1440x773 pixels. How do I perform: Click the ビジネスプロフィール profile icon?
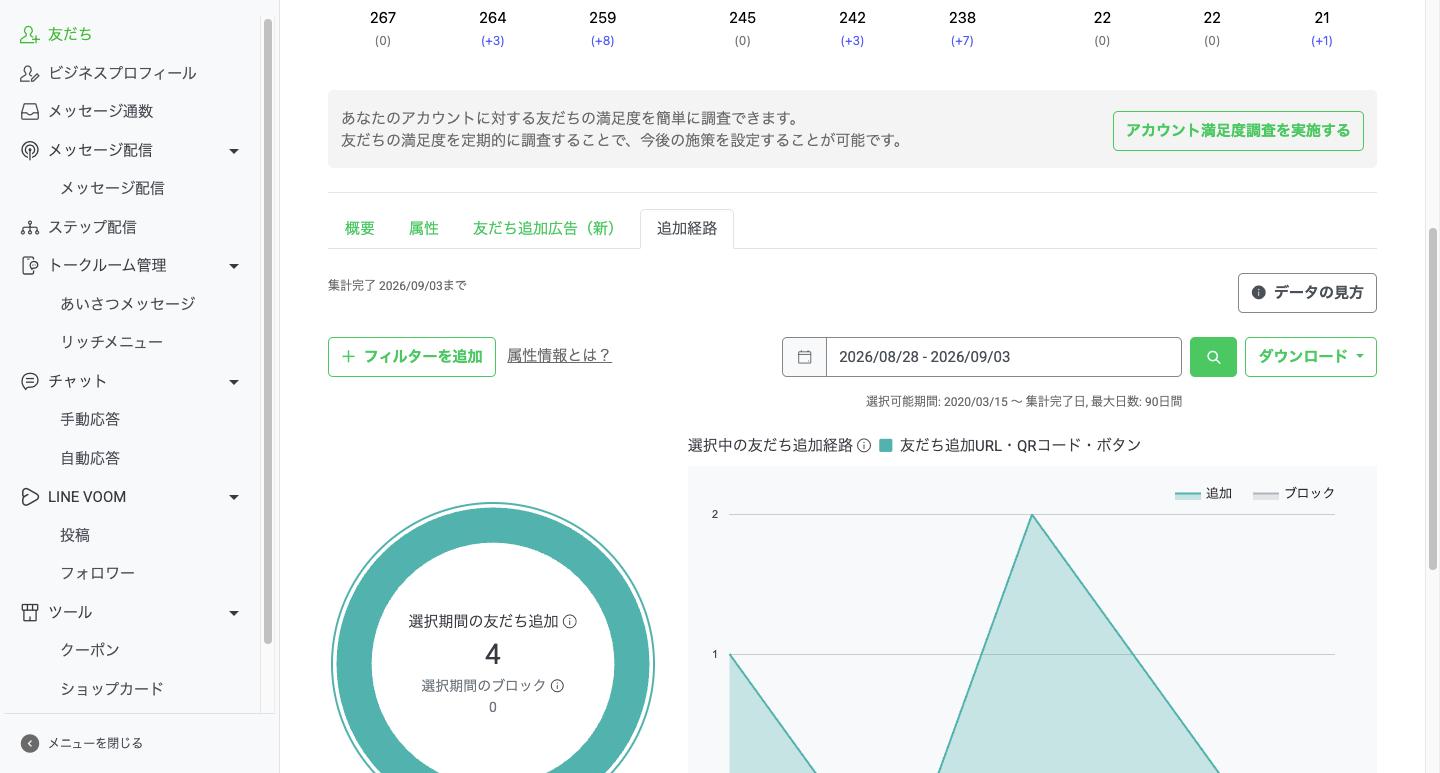click(30, 73)
